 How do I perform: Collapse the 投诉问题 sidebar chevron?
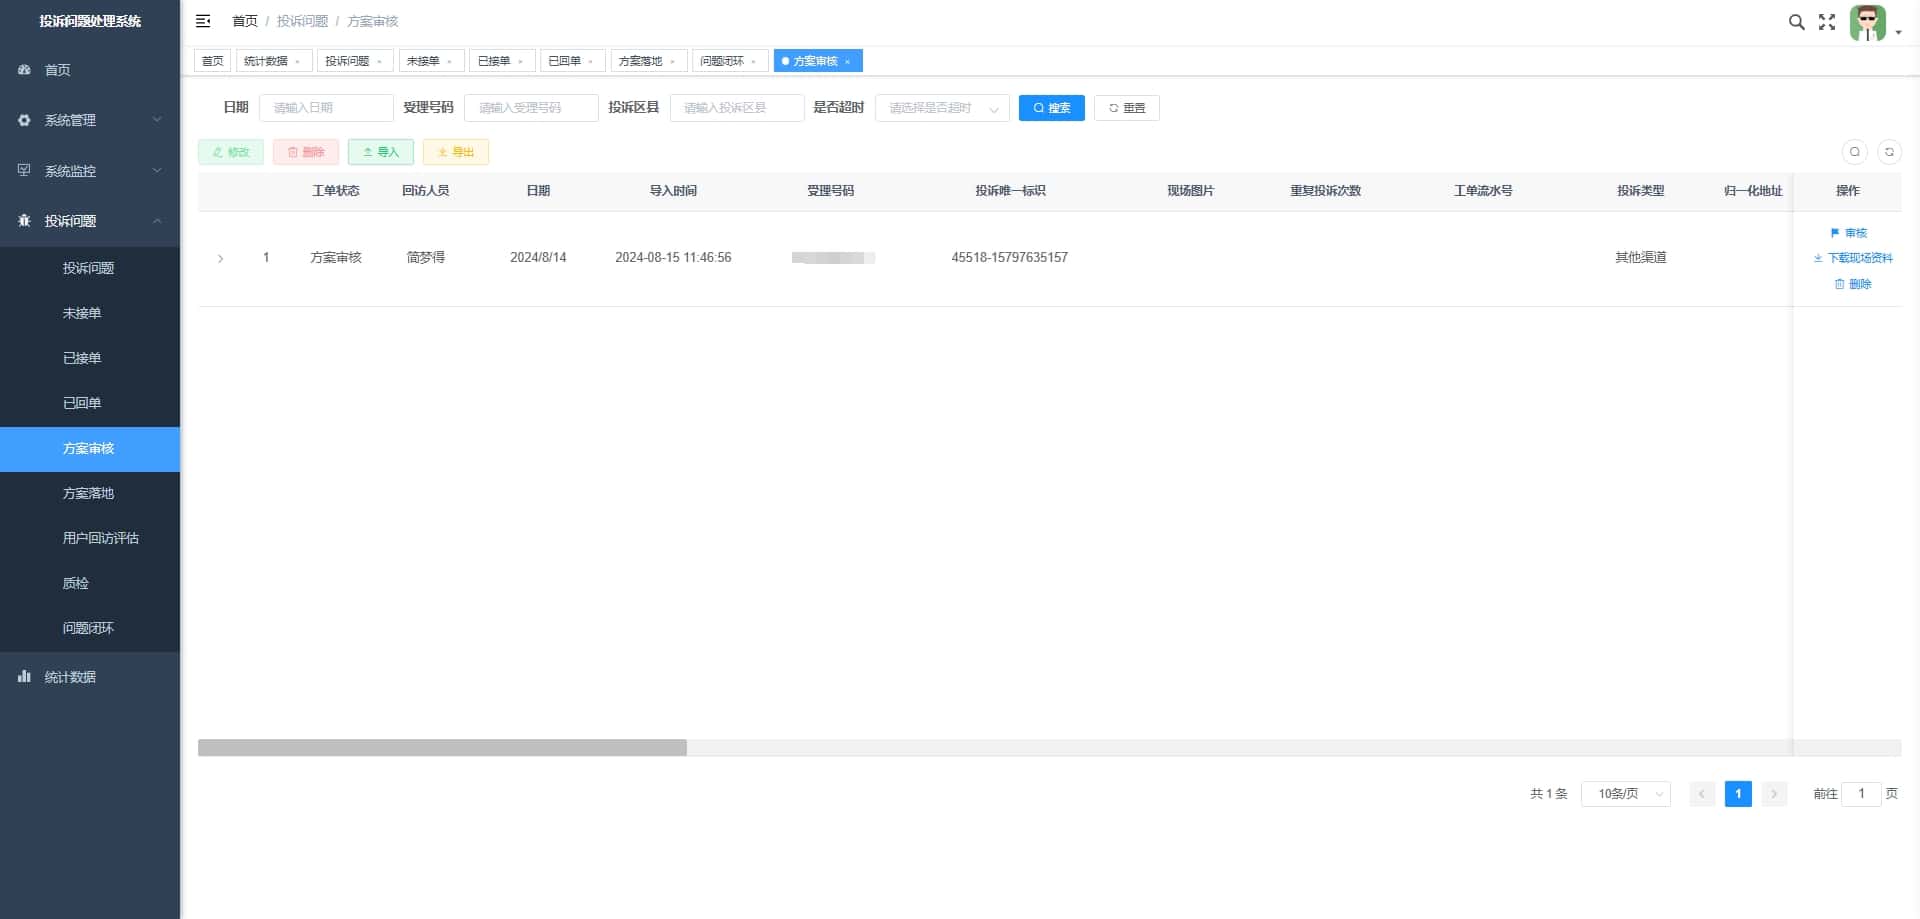(157, 221)
